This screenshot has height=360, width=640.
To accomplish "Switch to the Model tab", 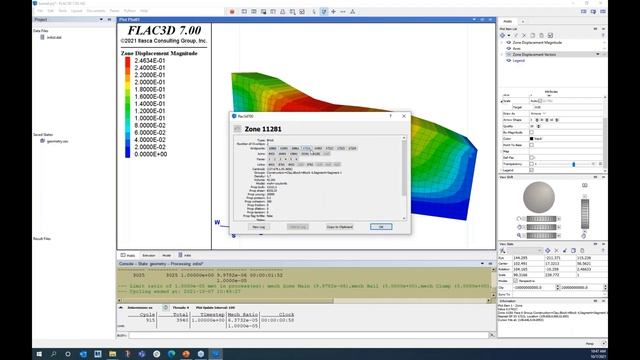I will [x=167, y=255].
